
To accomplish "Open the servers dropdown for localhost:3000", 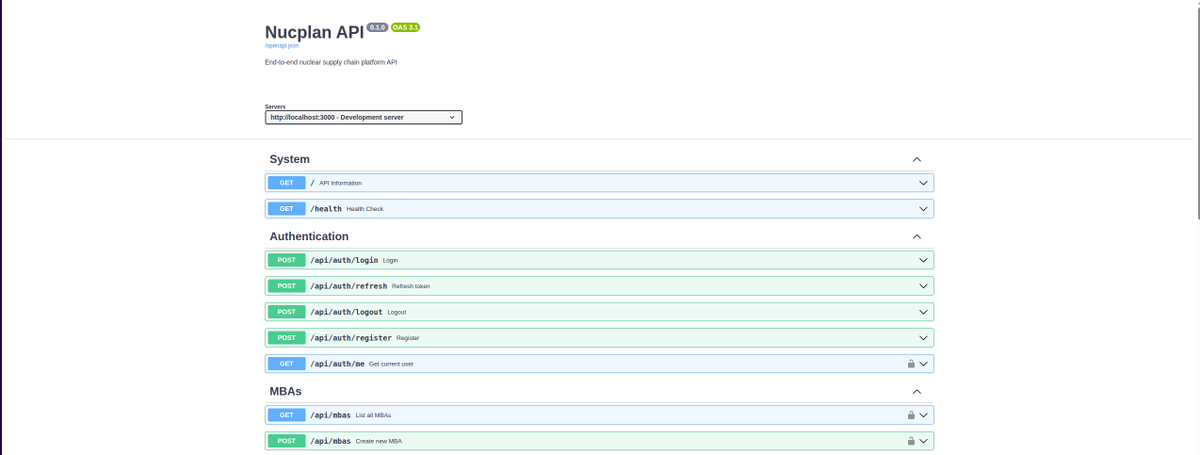I will (x=364, y=117).
